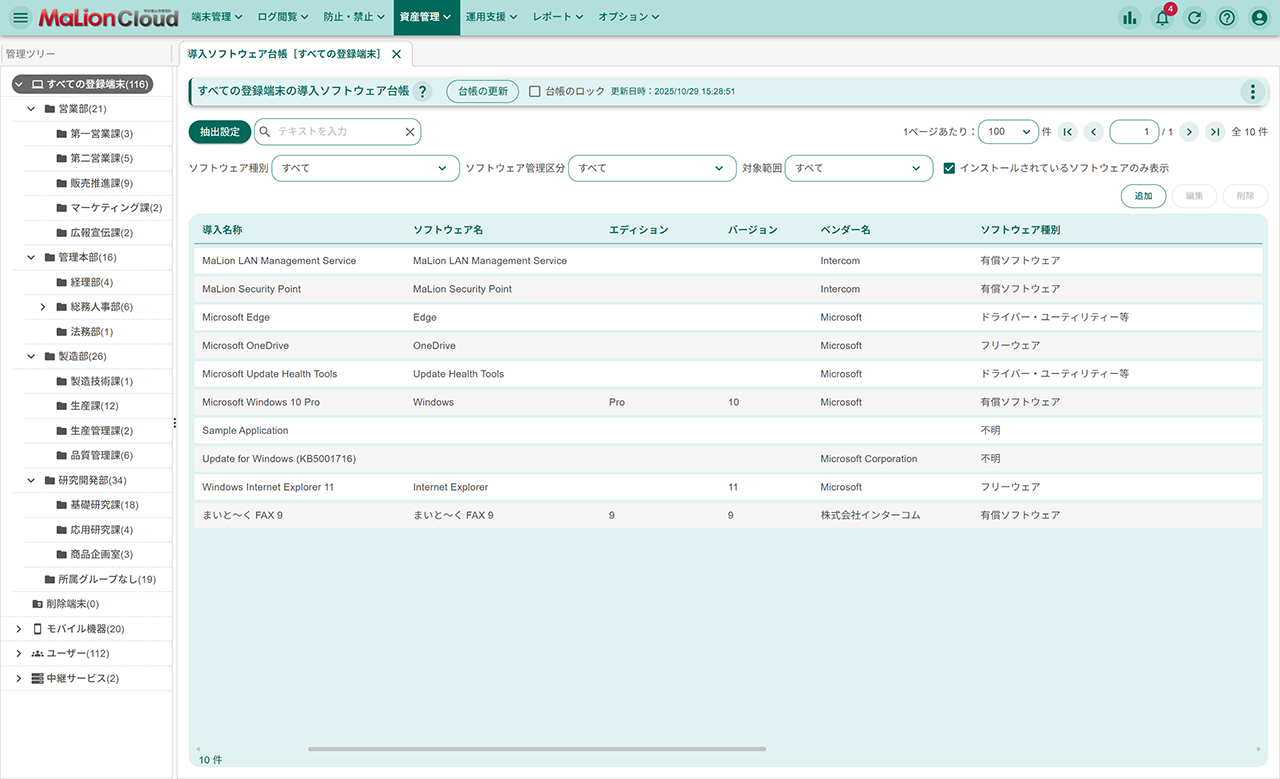
Task: Click the horizontal scrollbar below the table
Action: point(536,748)
